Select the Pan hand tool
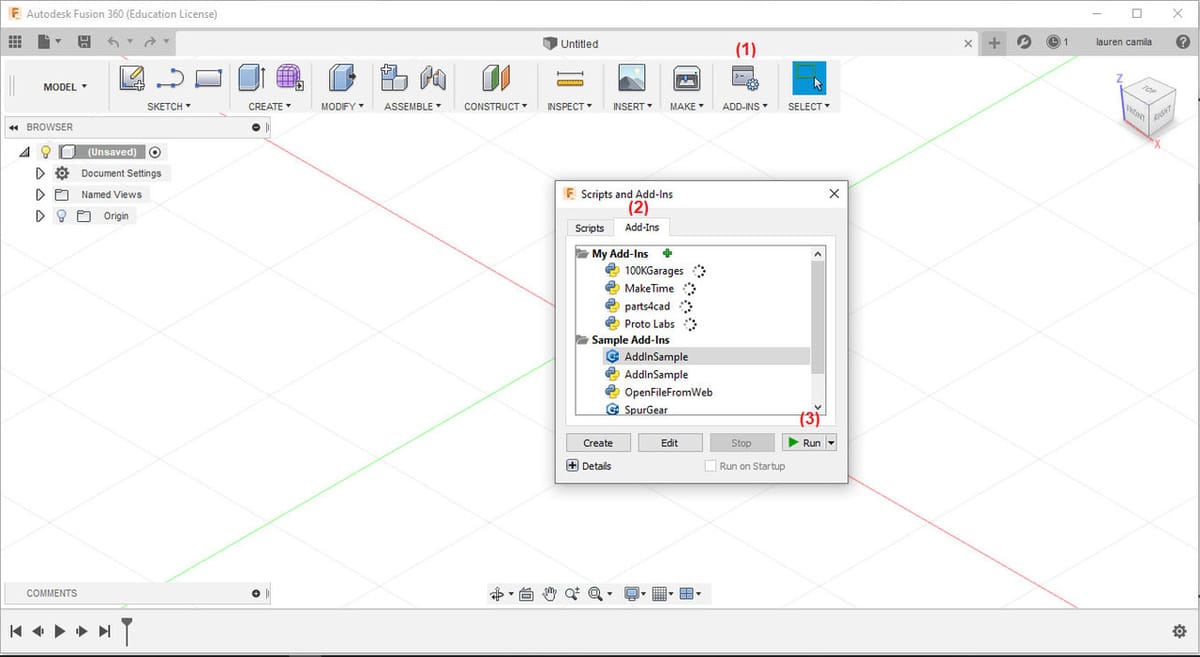The image size is (1200, 657). 549,594
